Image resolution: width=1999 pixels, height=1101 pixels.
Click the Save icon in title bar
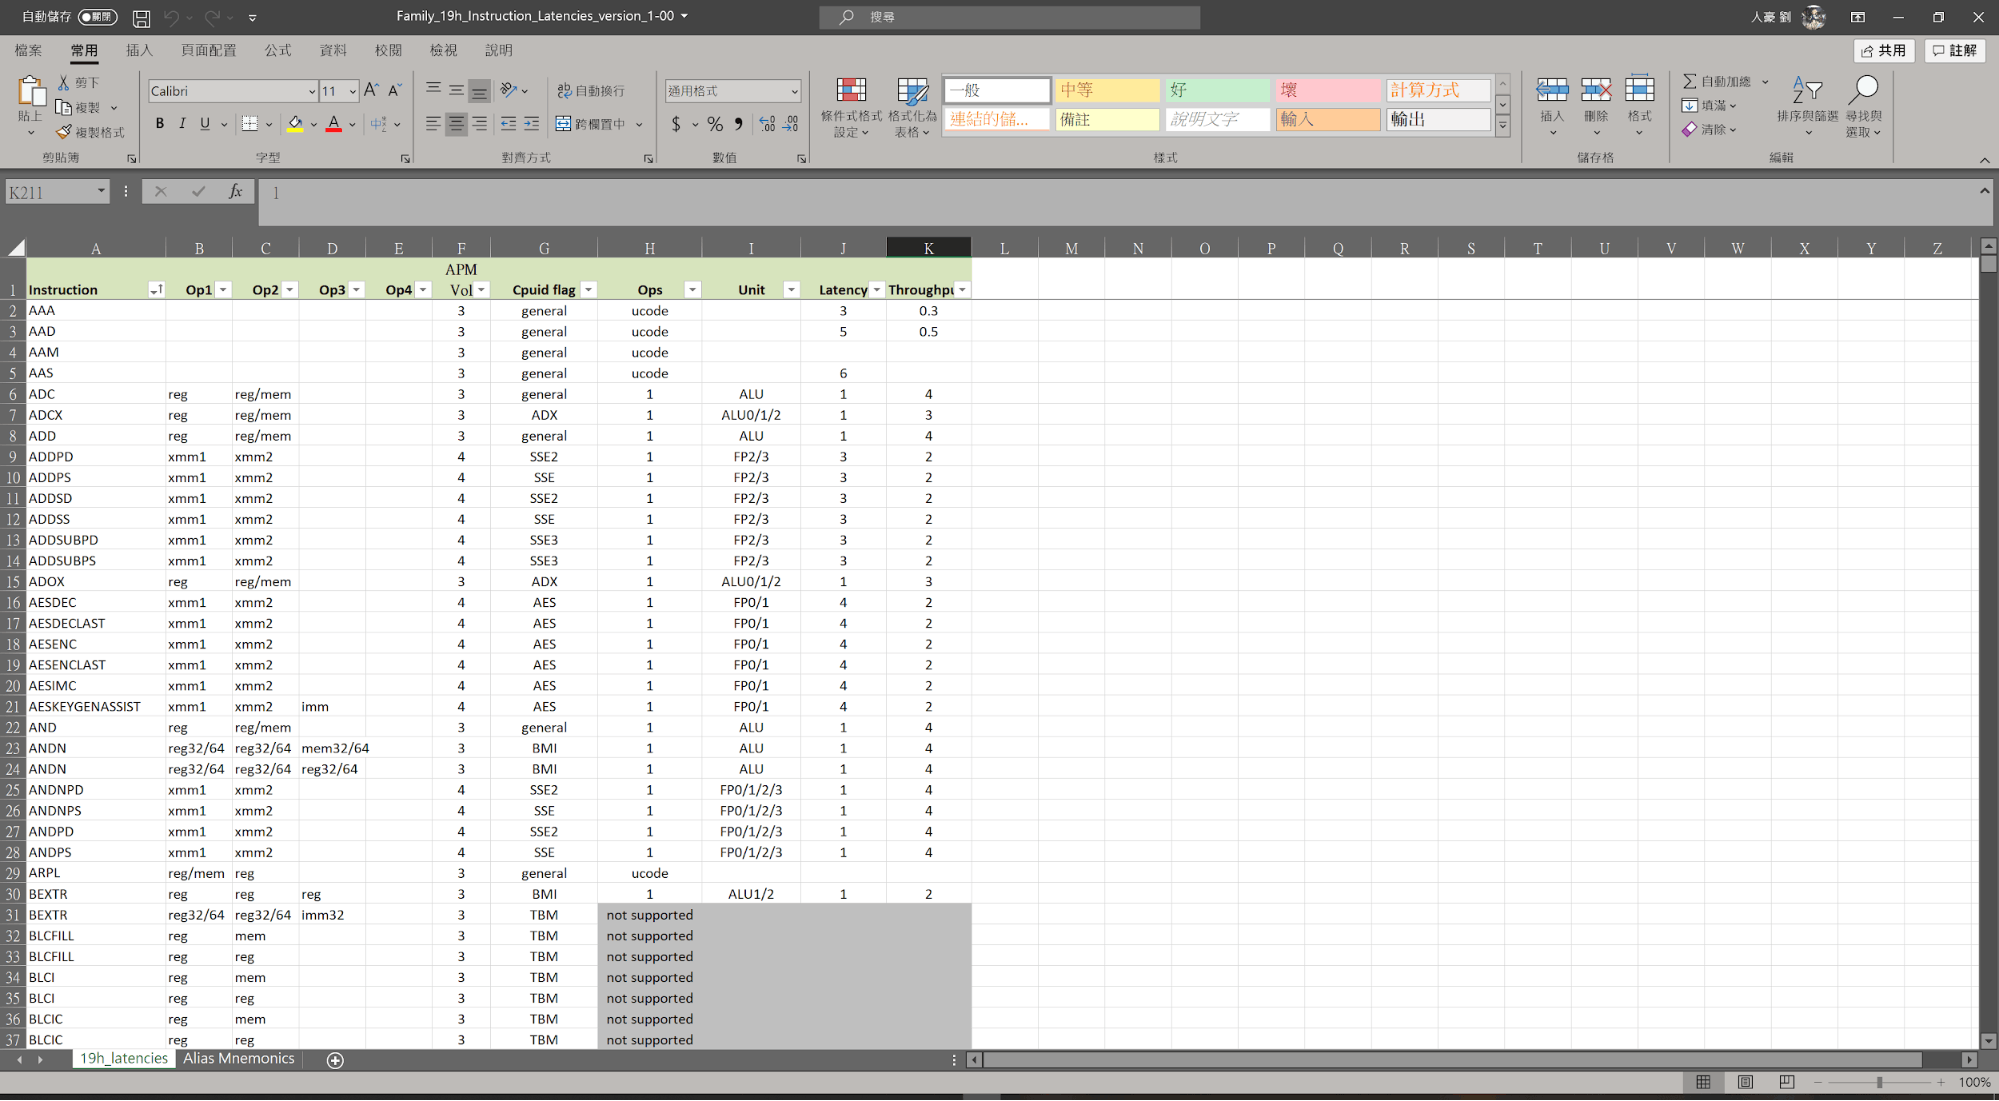[x=141, y=17]
